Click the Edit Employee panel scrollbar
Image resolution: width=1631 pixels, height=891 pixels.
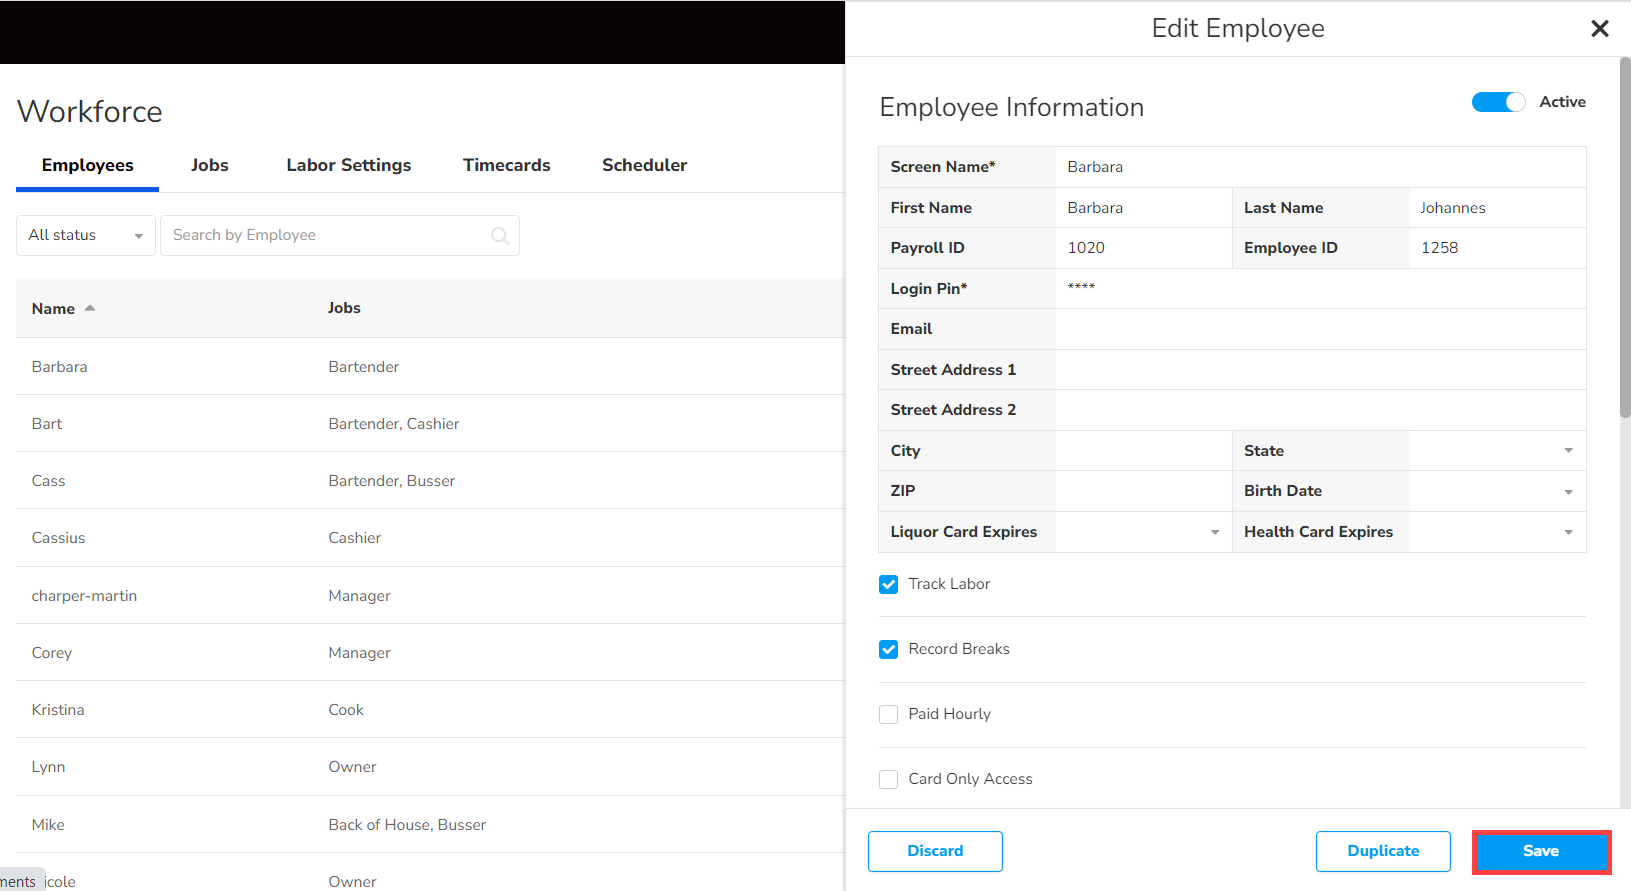point(1625,240)
